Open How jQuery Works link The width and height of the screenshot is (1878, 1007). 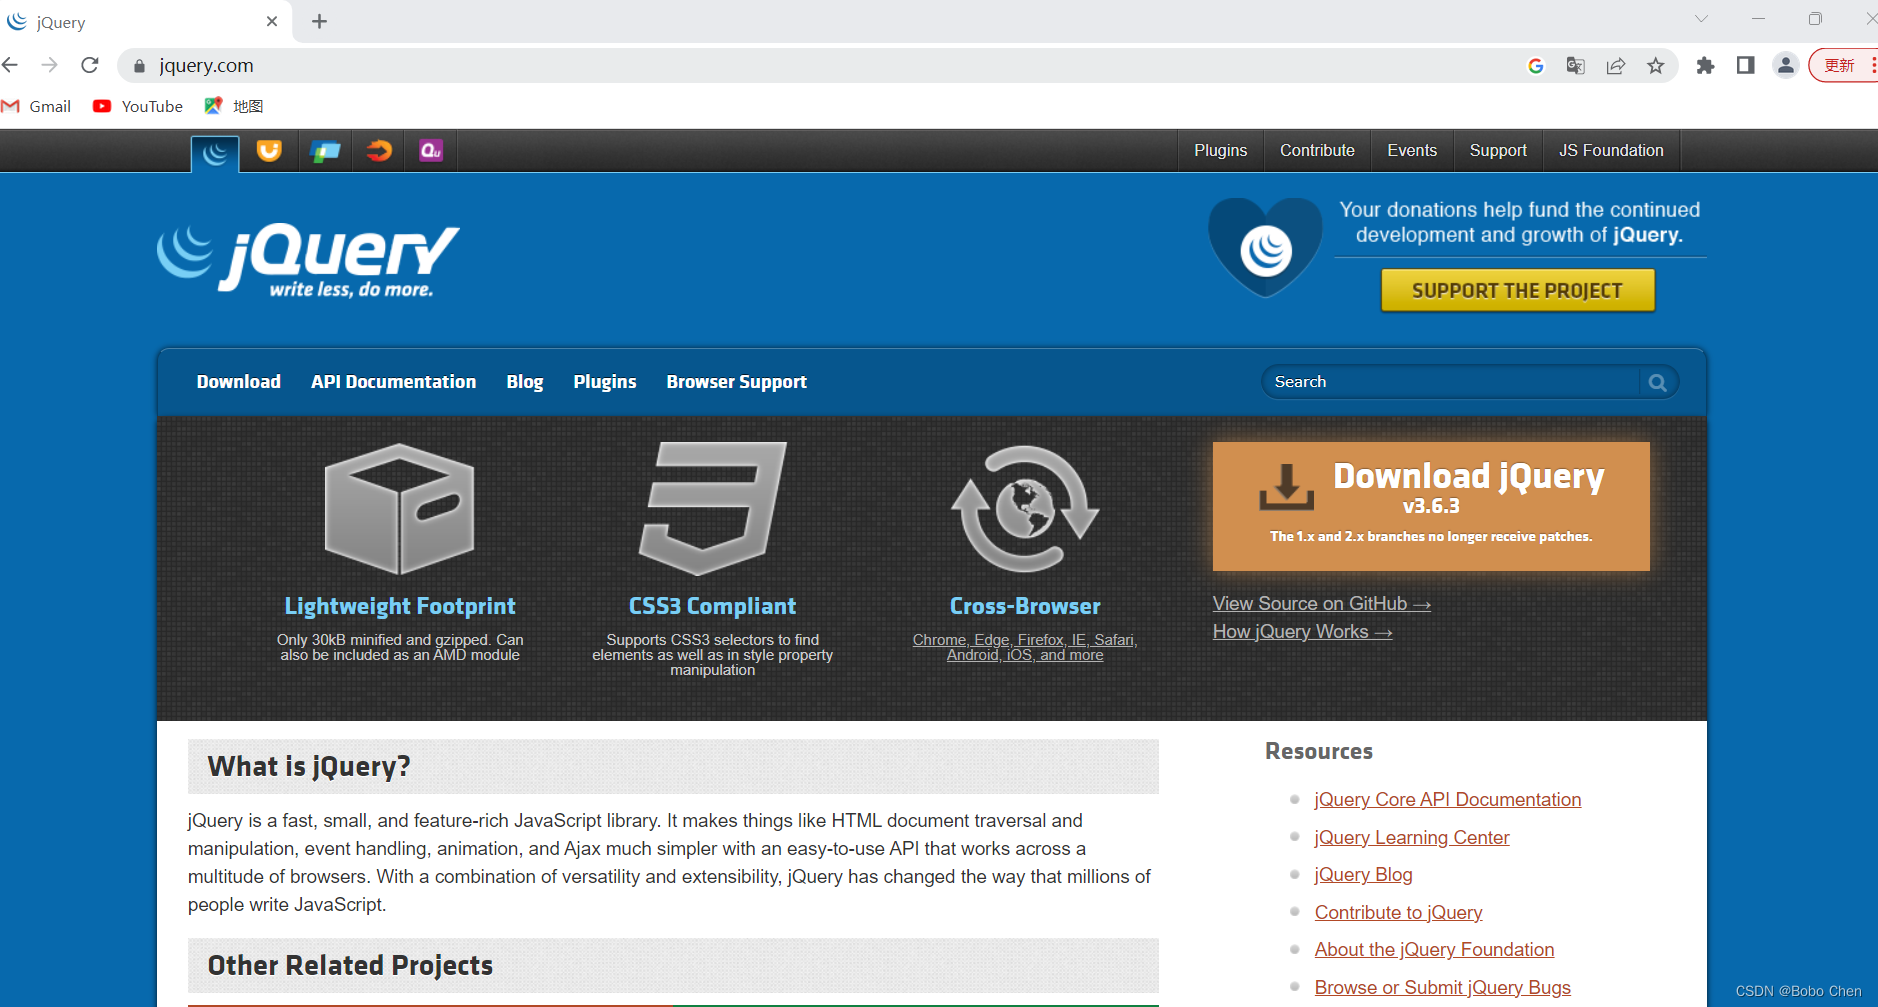tap(1302, 632)
